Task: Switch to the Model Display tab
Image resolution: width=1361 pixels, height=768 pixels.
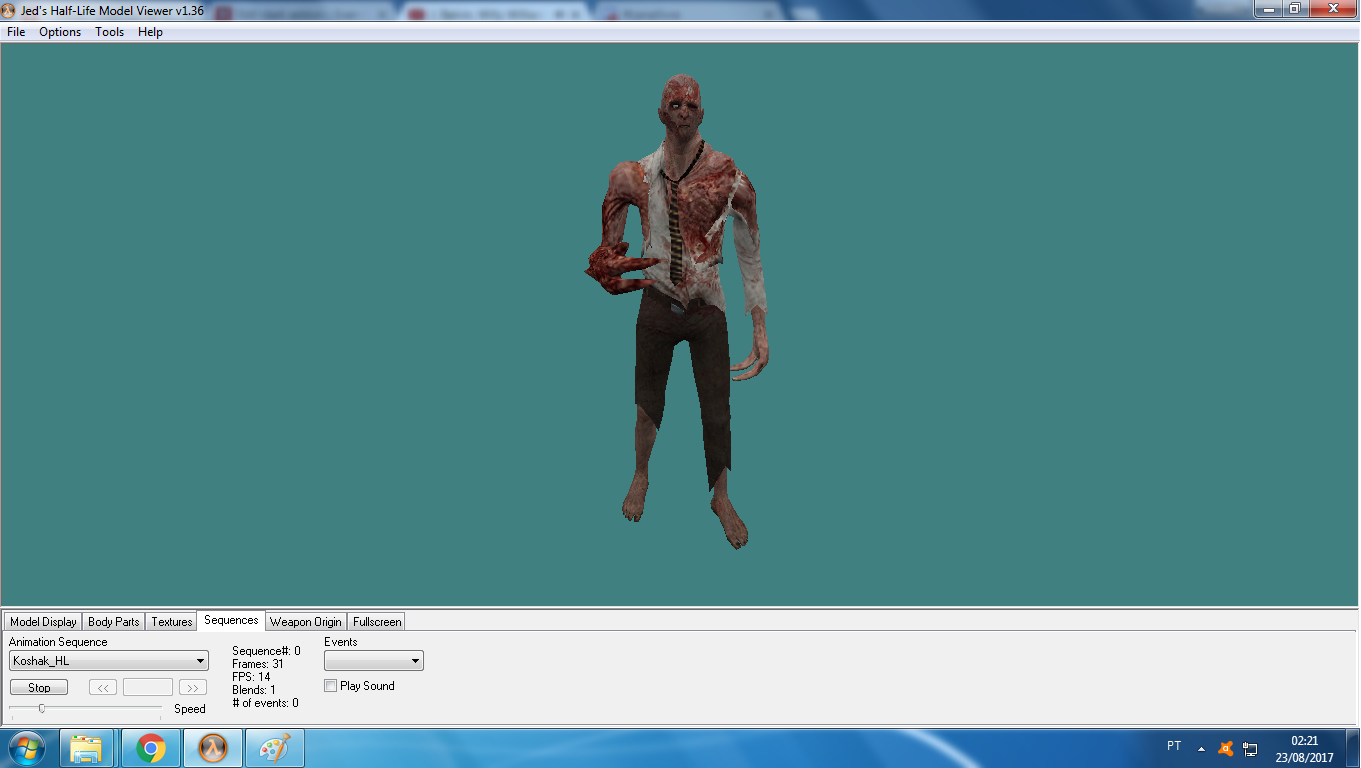Action: (x=43, y=622)
